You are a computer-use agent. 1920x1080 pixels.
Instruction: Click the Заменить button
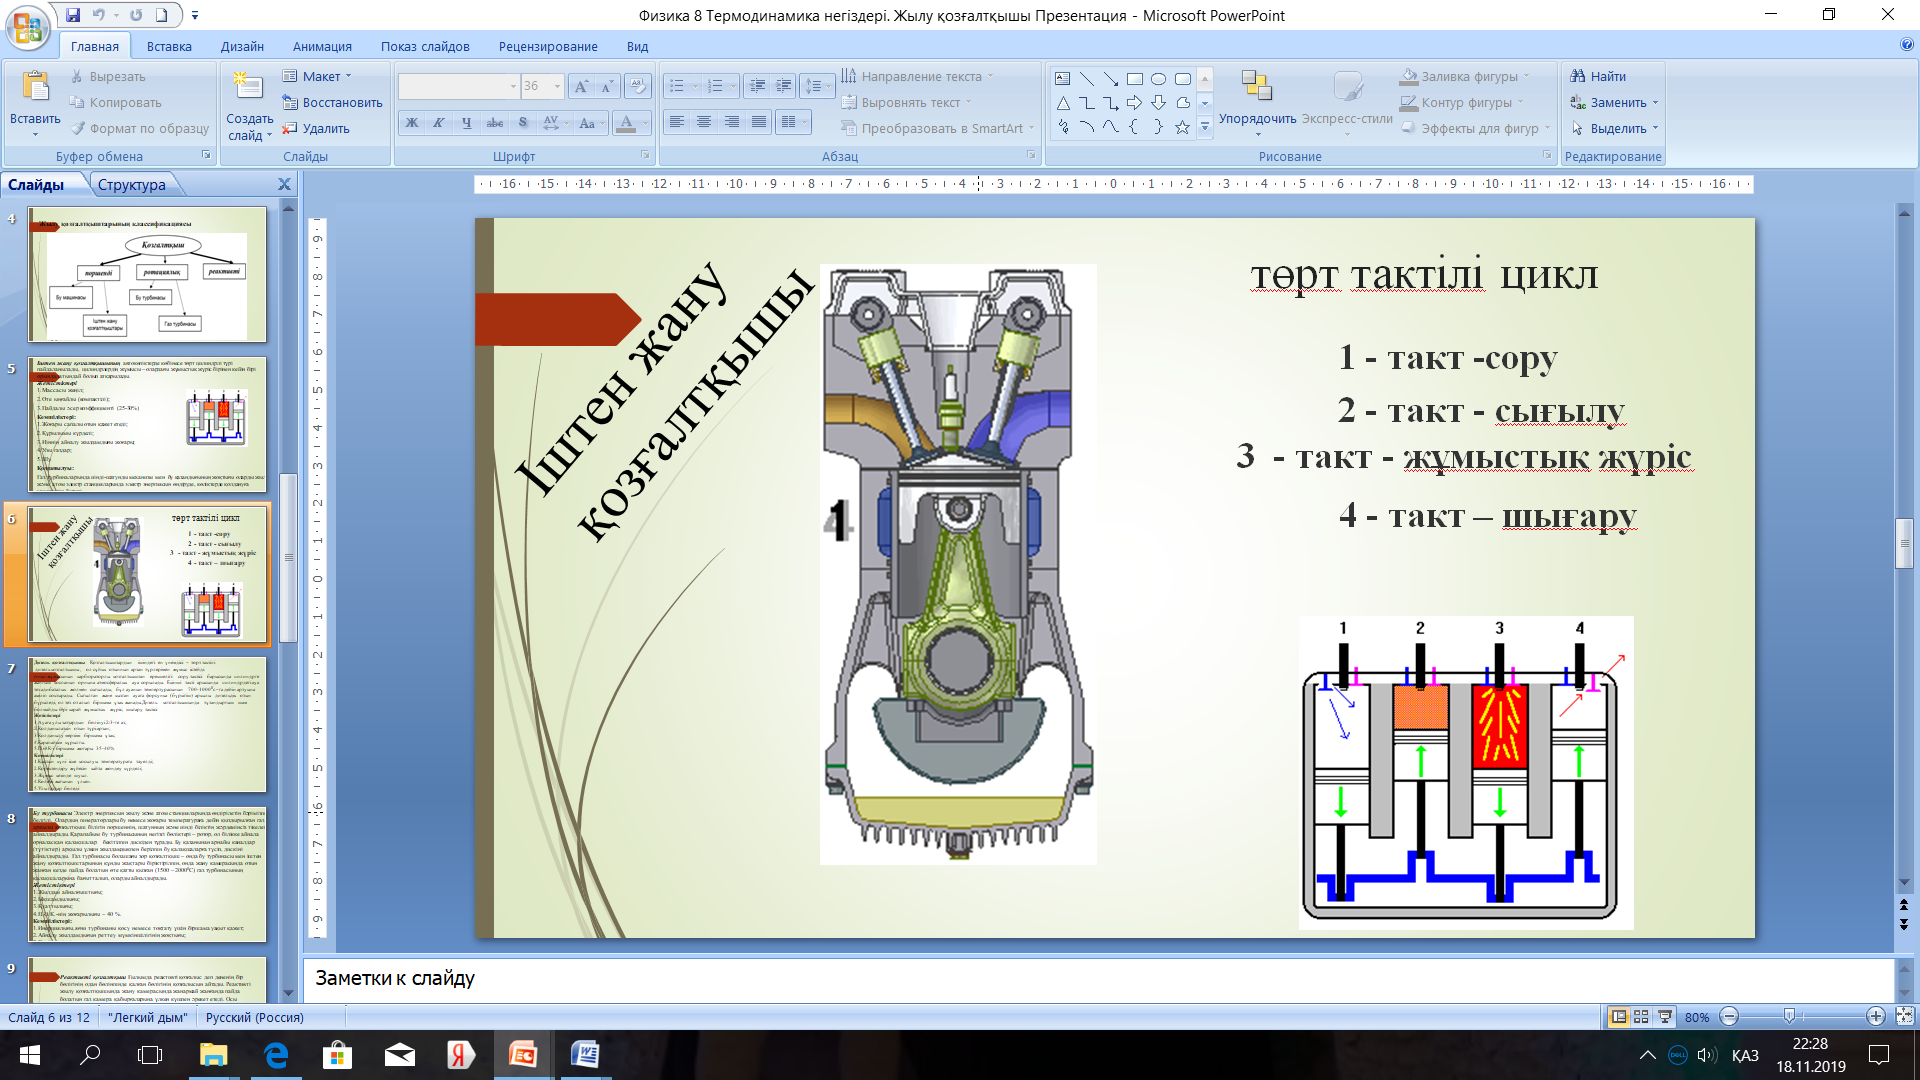[1618, 102]
